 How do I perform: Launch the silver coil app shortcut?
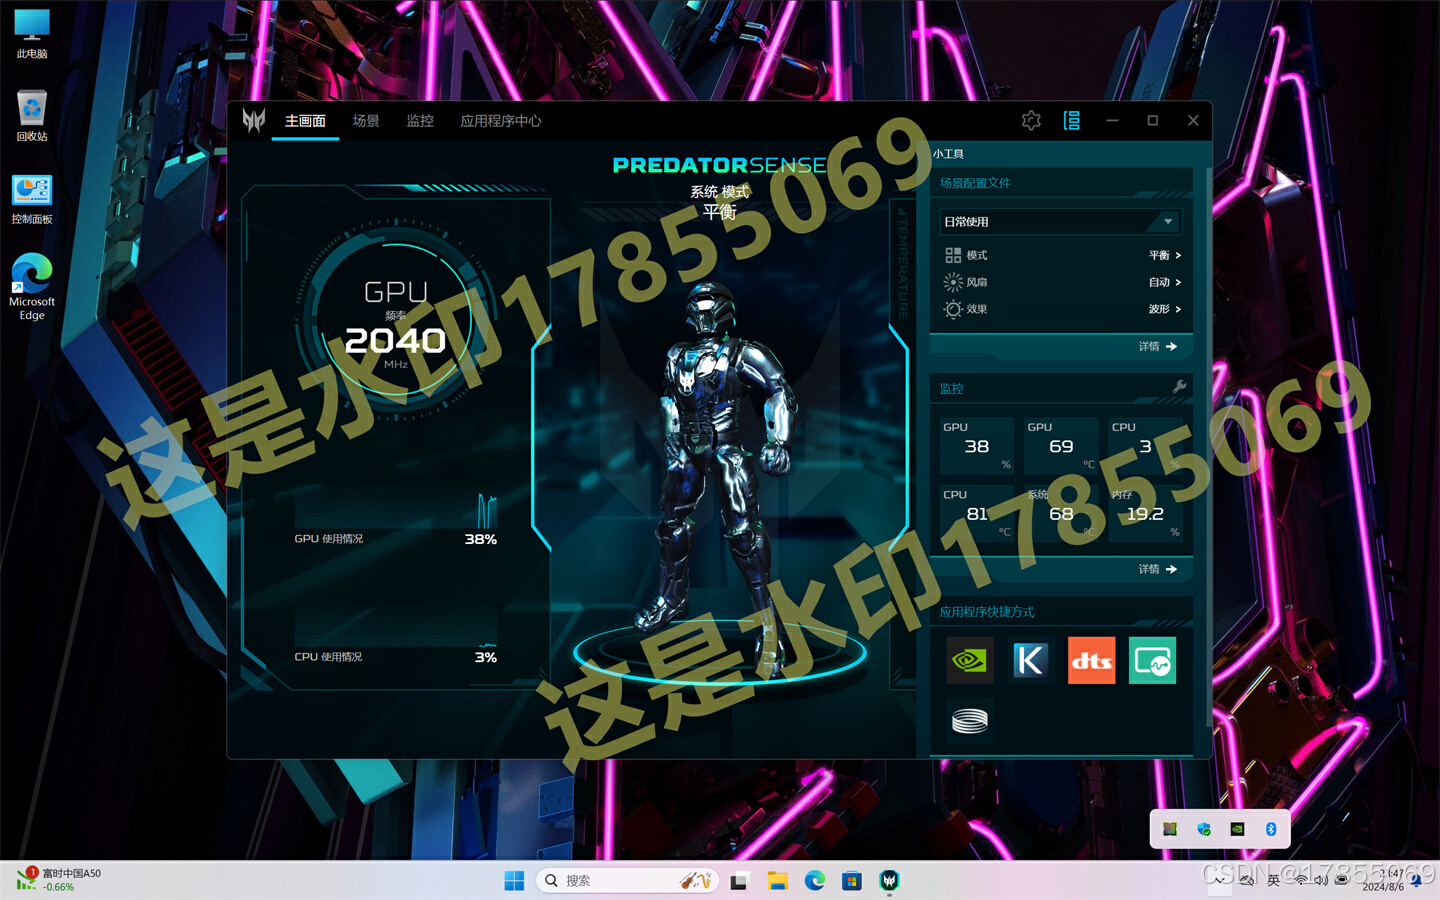pyautogui.click(x=969, y=721)
